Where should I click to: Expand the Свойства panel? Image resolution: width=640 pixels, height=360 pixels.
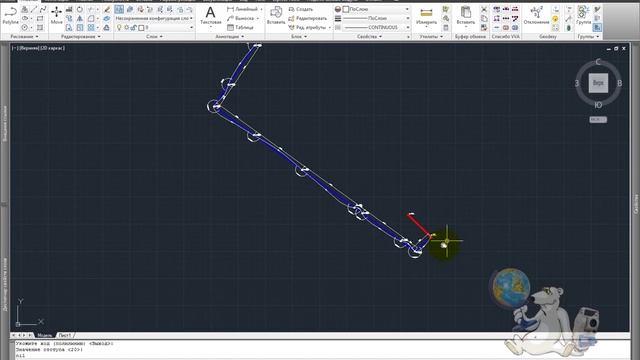[369, 37]
